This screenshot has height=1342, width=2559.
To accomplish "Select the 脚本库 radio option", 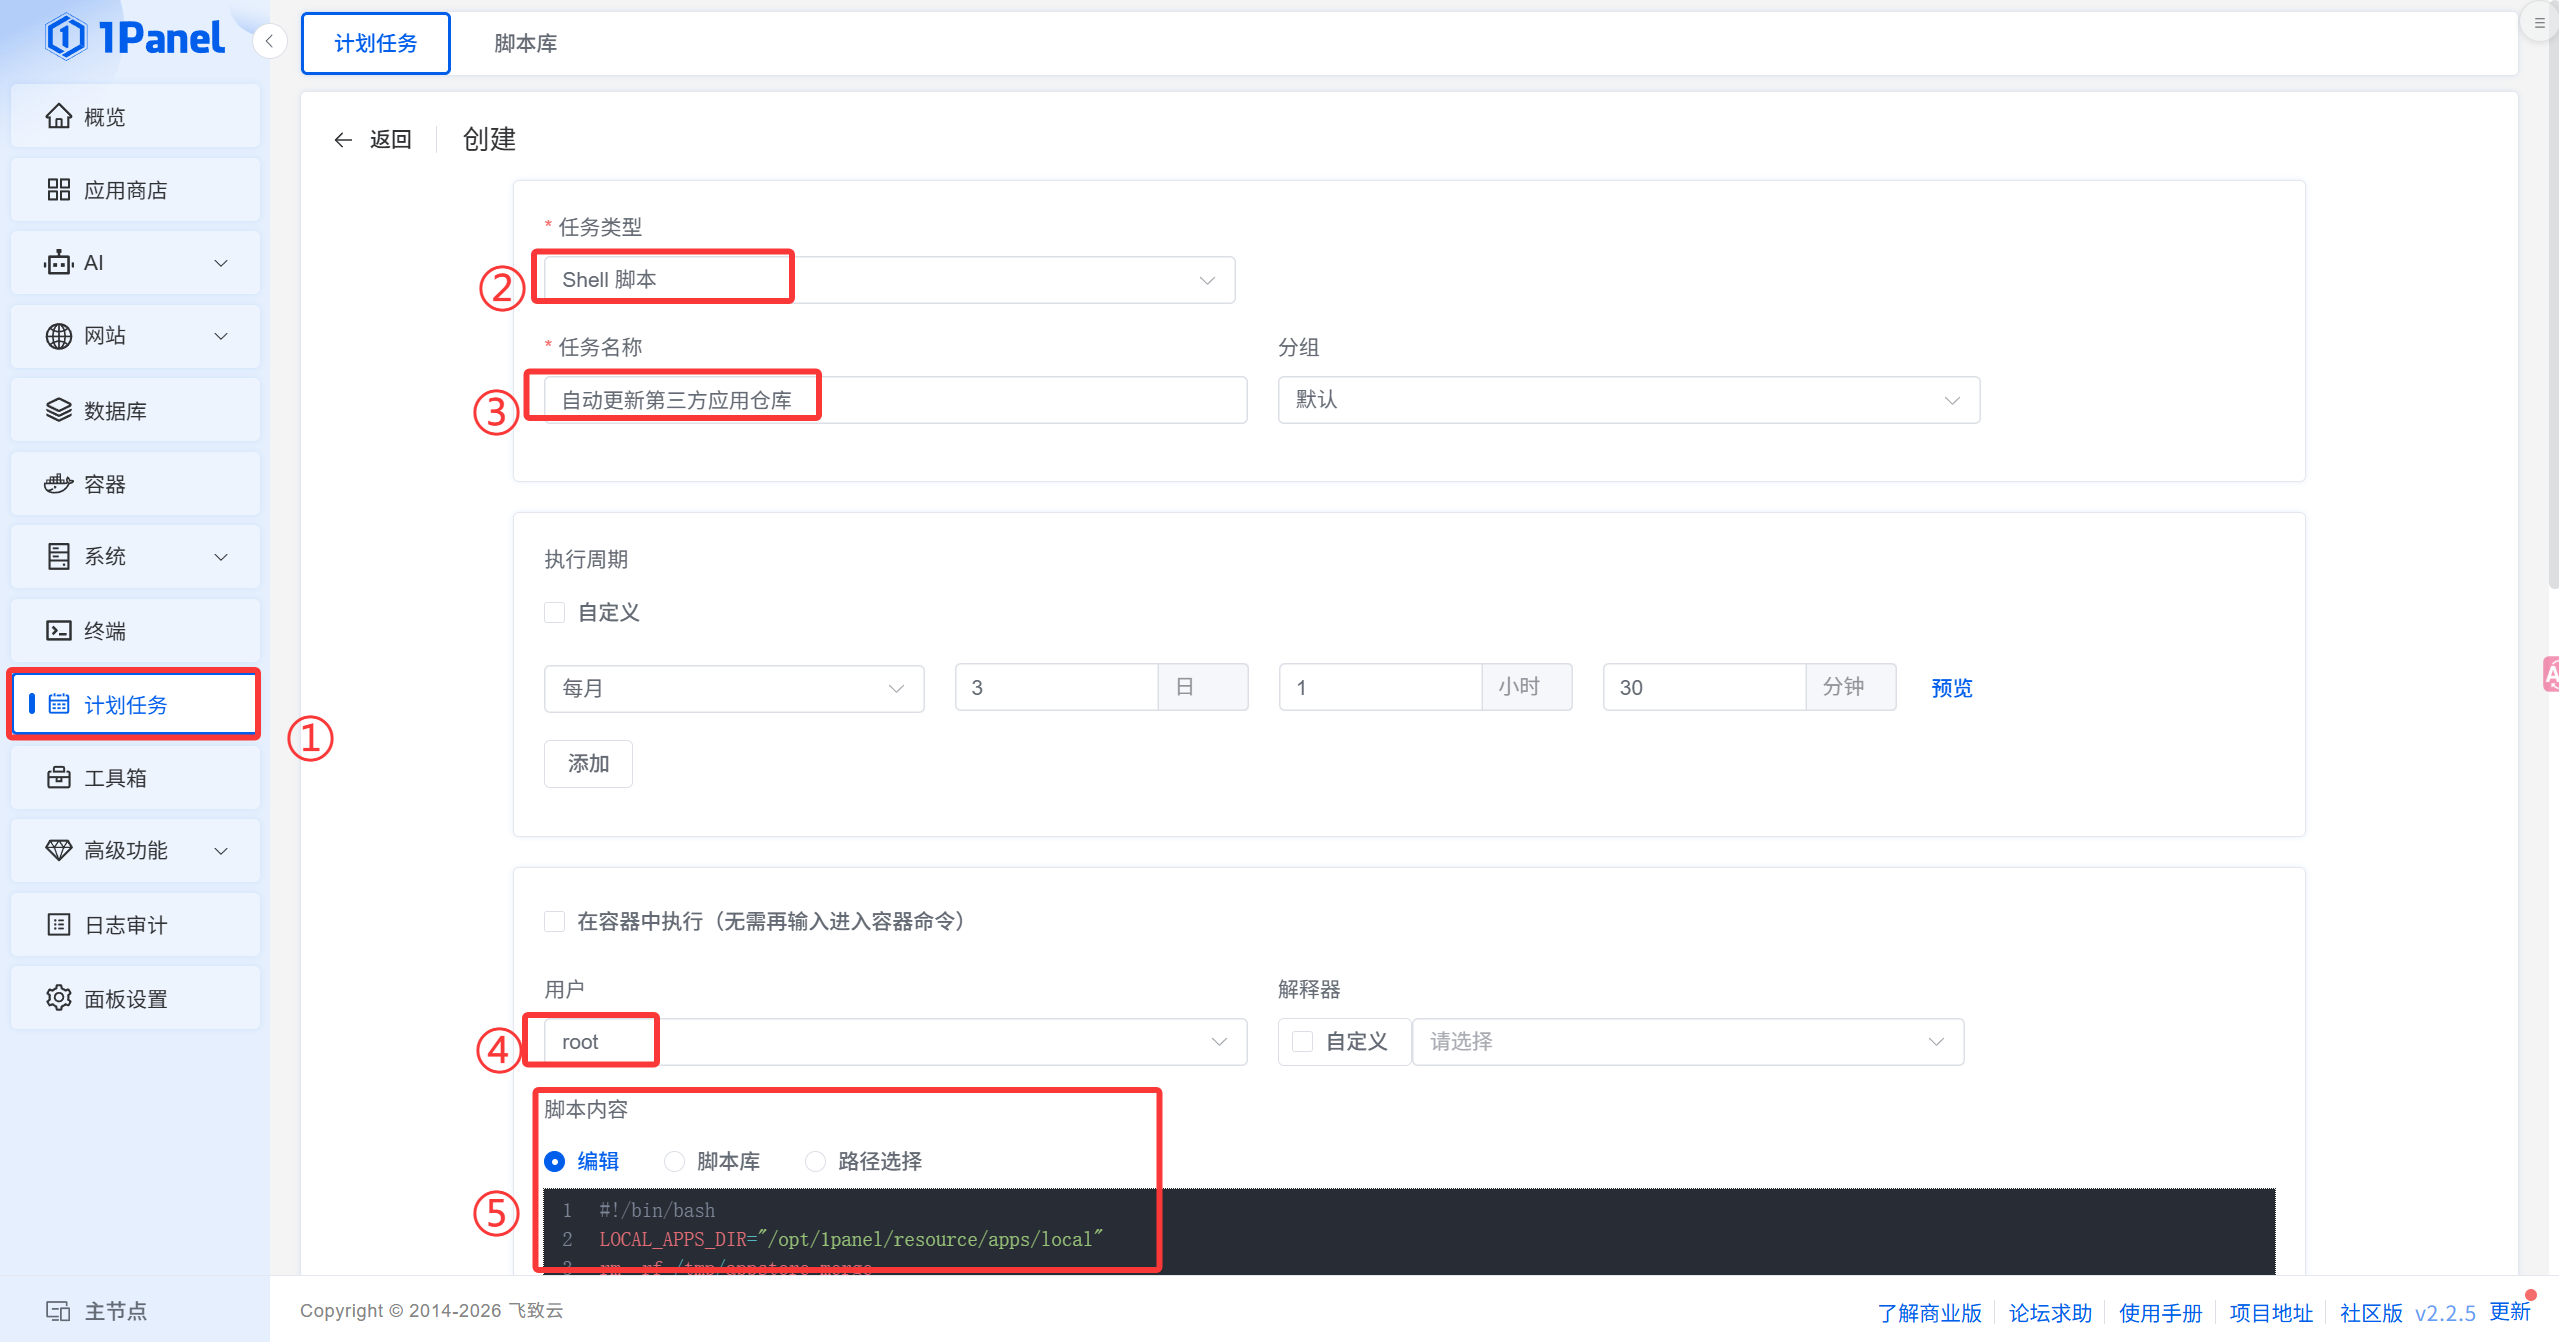I will 675,1161.
